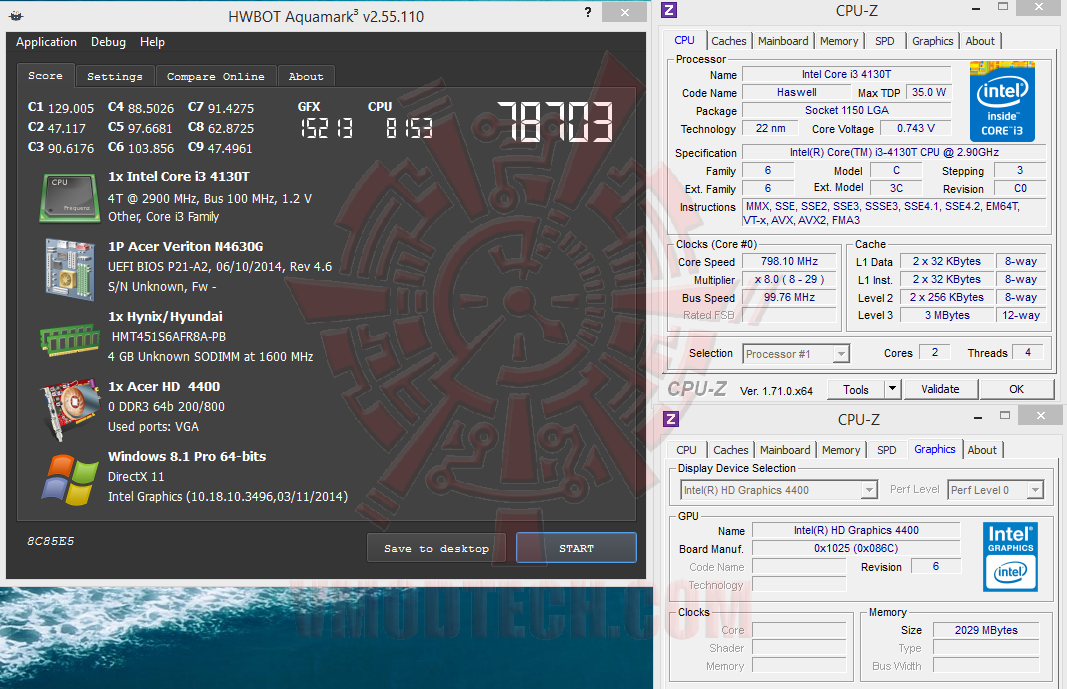Select the SPD tab in lower CPU-Z window
The image size is (1067, 689).
[x=887, y=450]
